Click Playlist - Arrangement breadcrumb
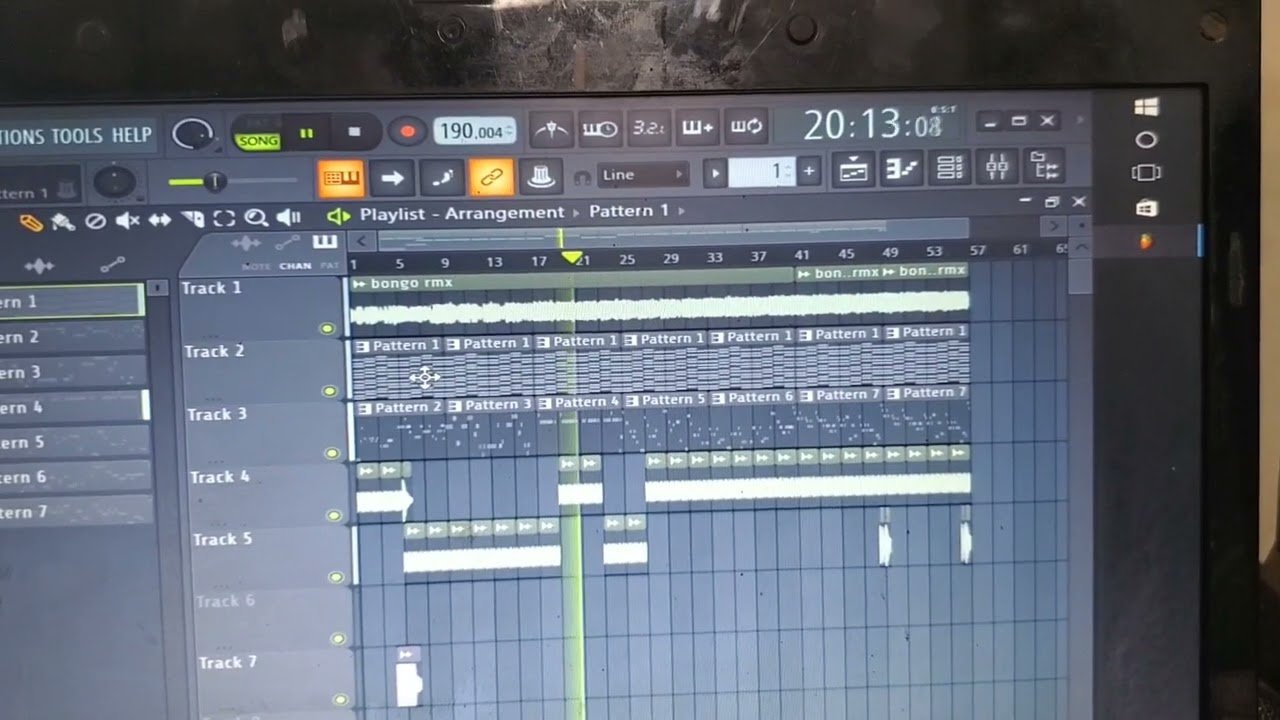Image resolution: width=1280 pixels, height=720 pixels. click(x=462, y=213)
